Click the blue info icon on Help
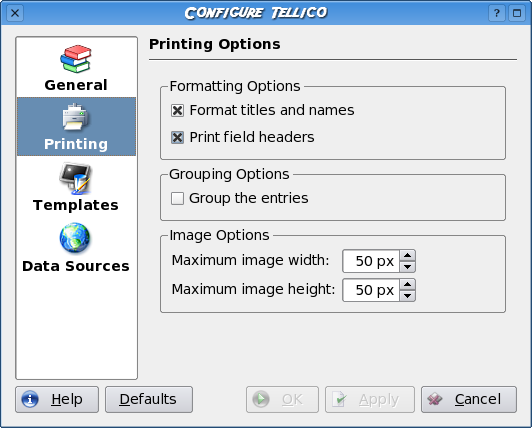Image resolution: width=532 pixels, height=428 pixels. pyautogui.click(x=30, y=399)
